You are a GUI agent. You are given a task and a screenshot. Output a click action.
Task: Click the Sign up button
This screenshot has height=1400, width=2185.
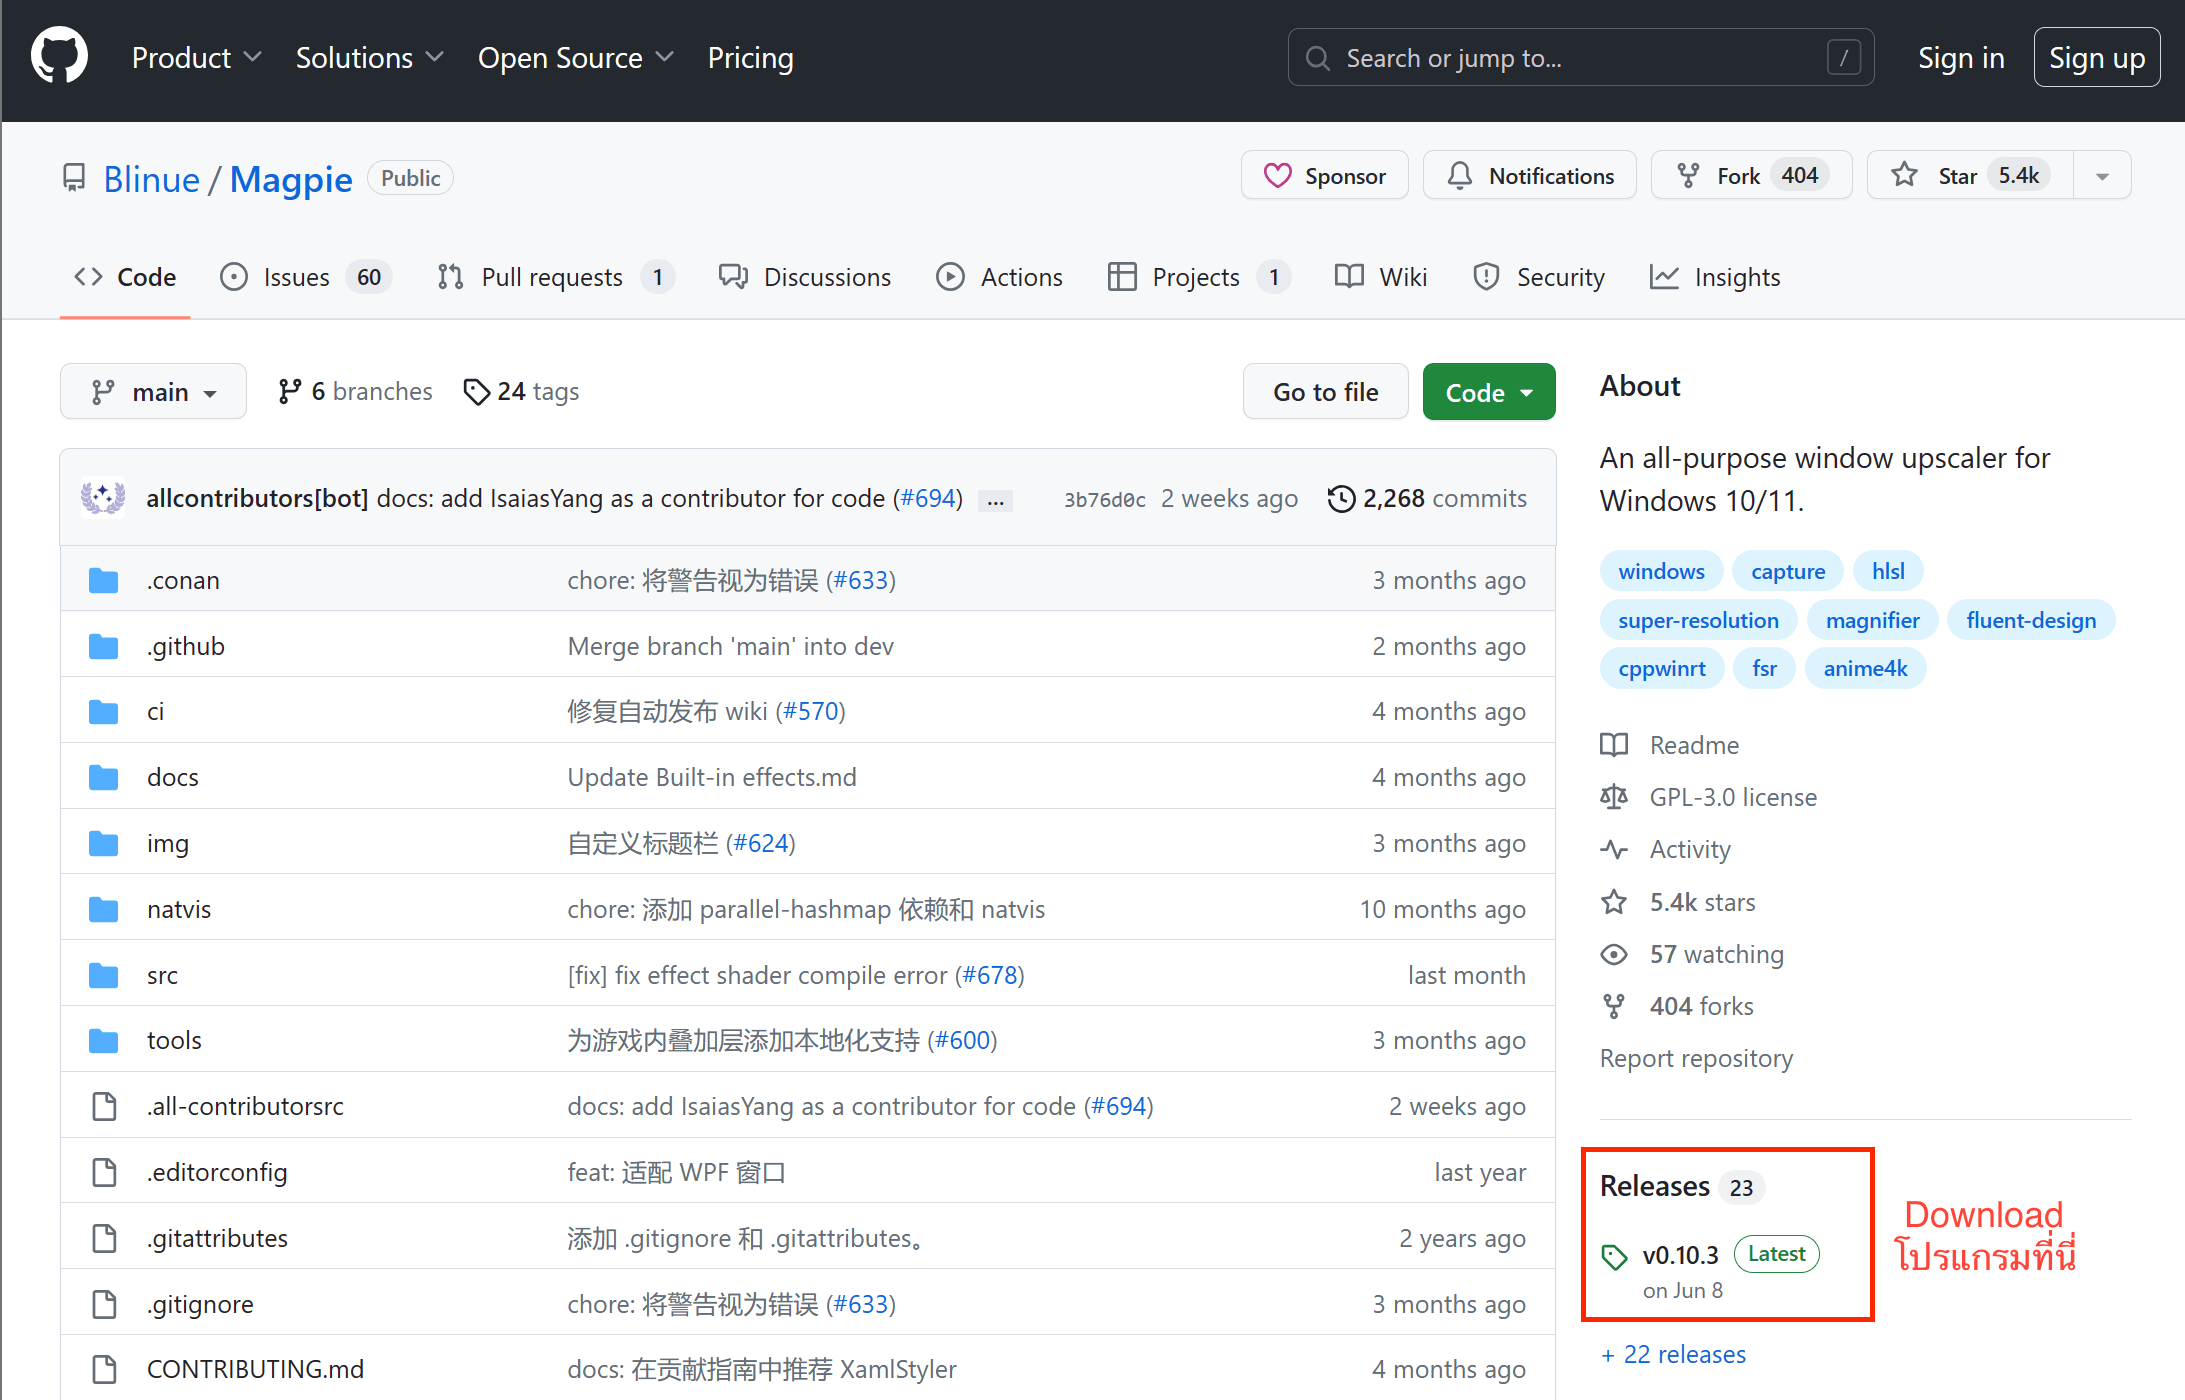[2096, 58]
